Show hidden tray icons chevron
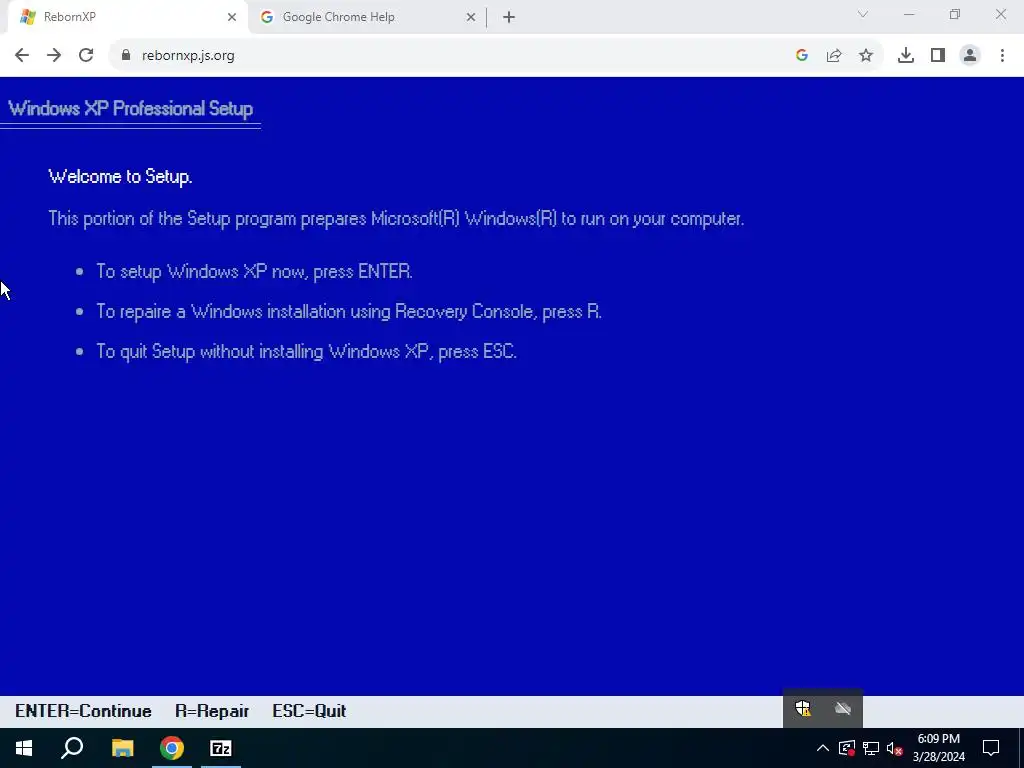Screen dimensions: 1024x768 [x=823, y=748]
